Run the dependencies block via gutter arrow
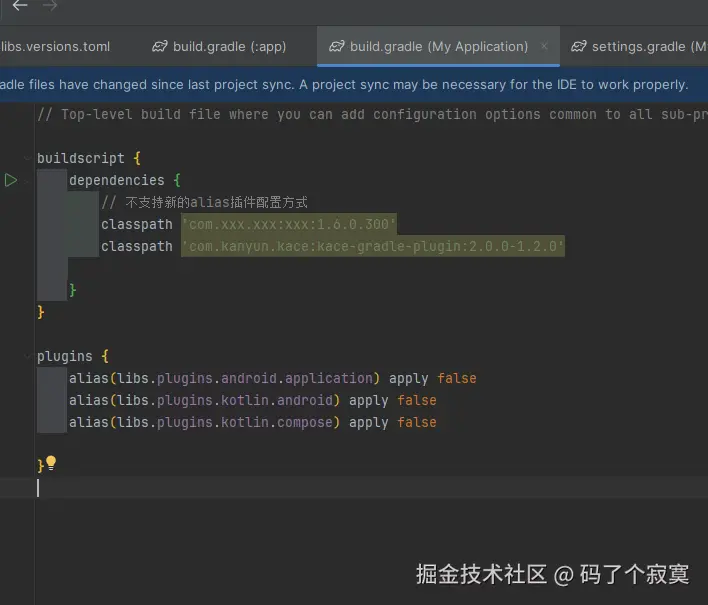The height and width of the screenshot is (605, 708). point(11,180)
